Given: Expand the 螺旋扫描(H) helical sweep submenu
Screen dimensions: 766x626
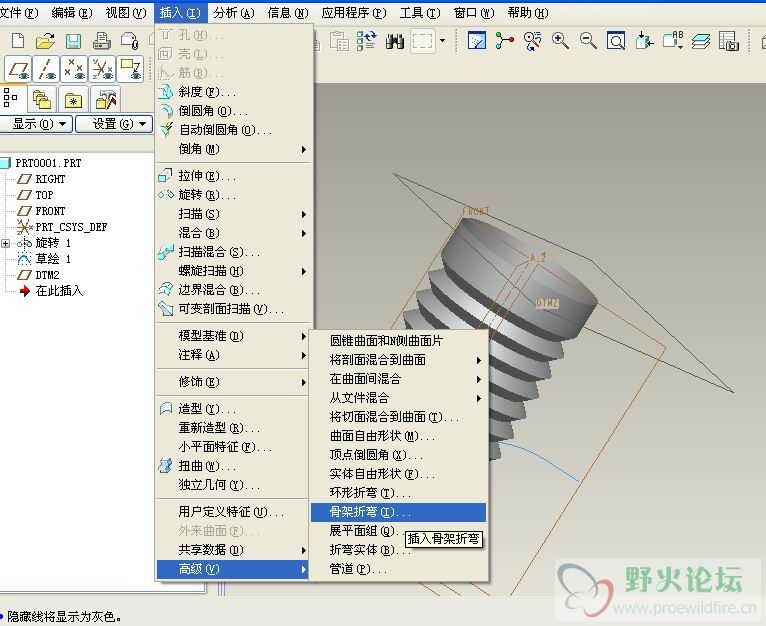Looking at the screenshot, I should [234, 271].
